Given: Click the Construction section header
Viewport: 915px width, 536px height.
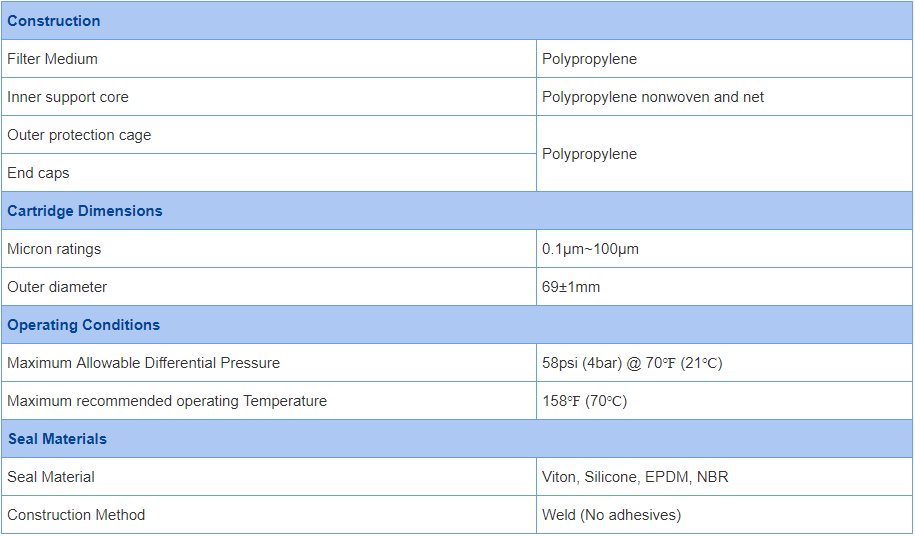Looking at the screenshot, I should point(54,21).
